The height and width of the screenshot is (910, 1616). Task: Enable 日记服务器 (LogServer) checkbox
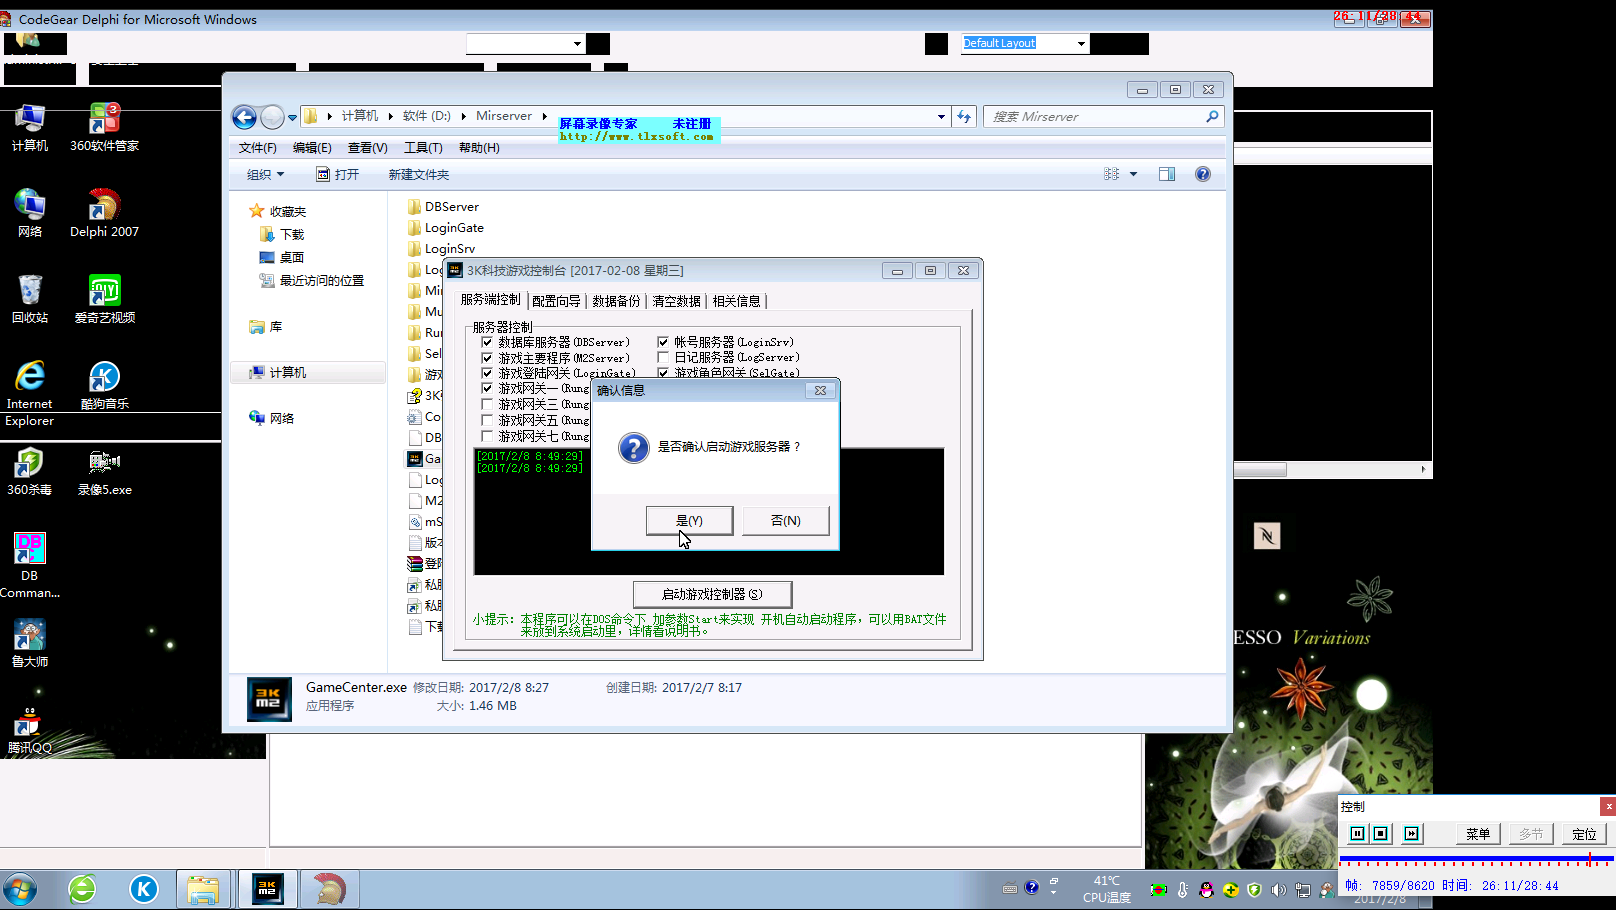(x=663, y=357)
